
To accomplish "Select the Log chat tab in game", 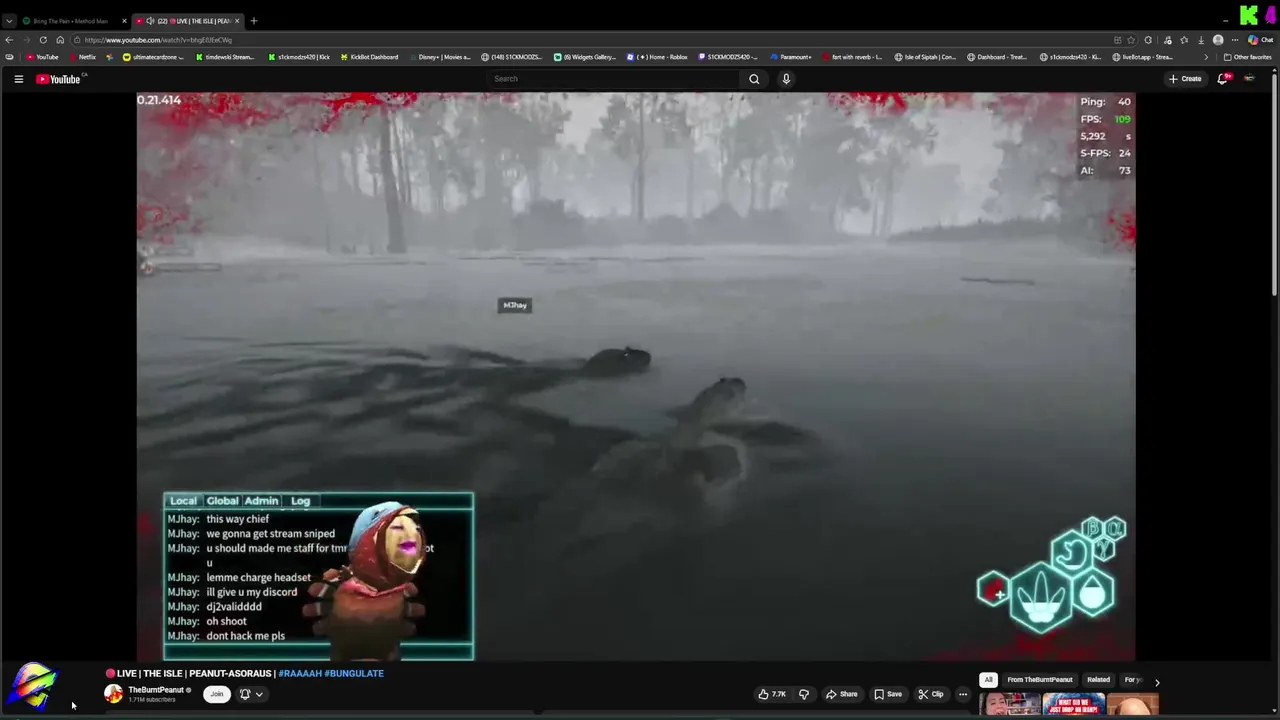I will [x=300, y=501].
